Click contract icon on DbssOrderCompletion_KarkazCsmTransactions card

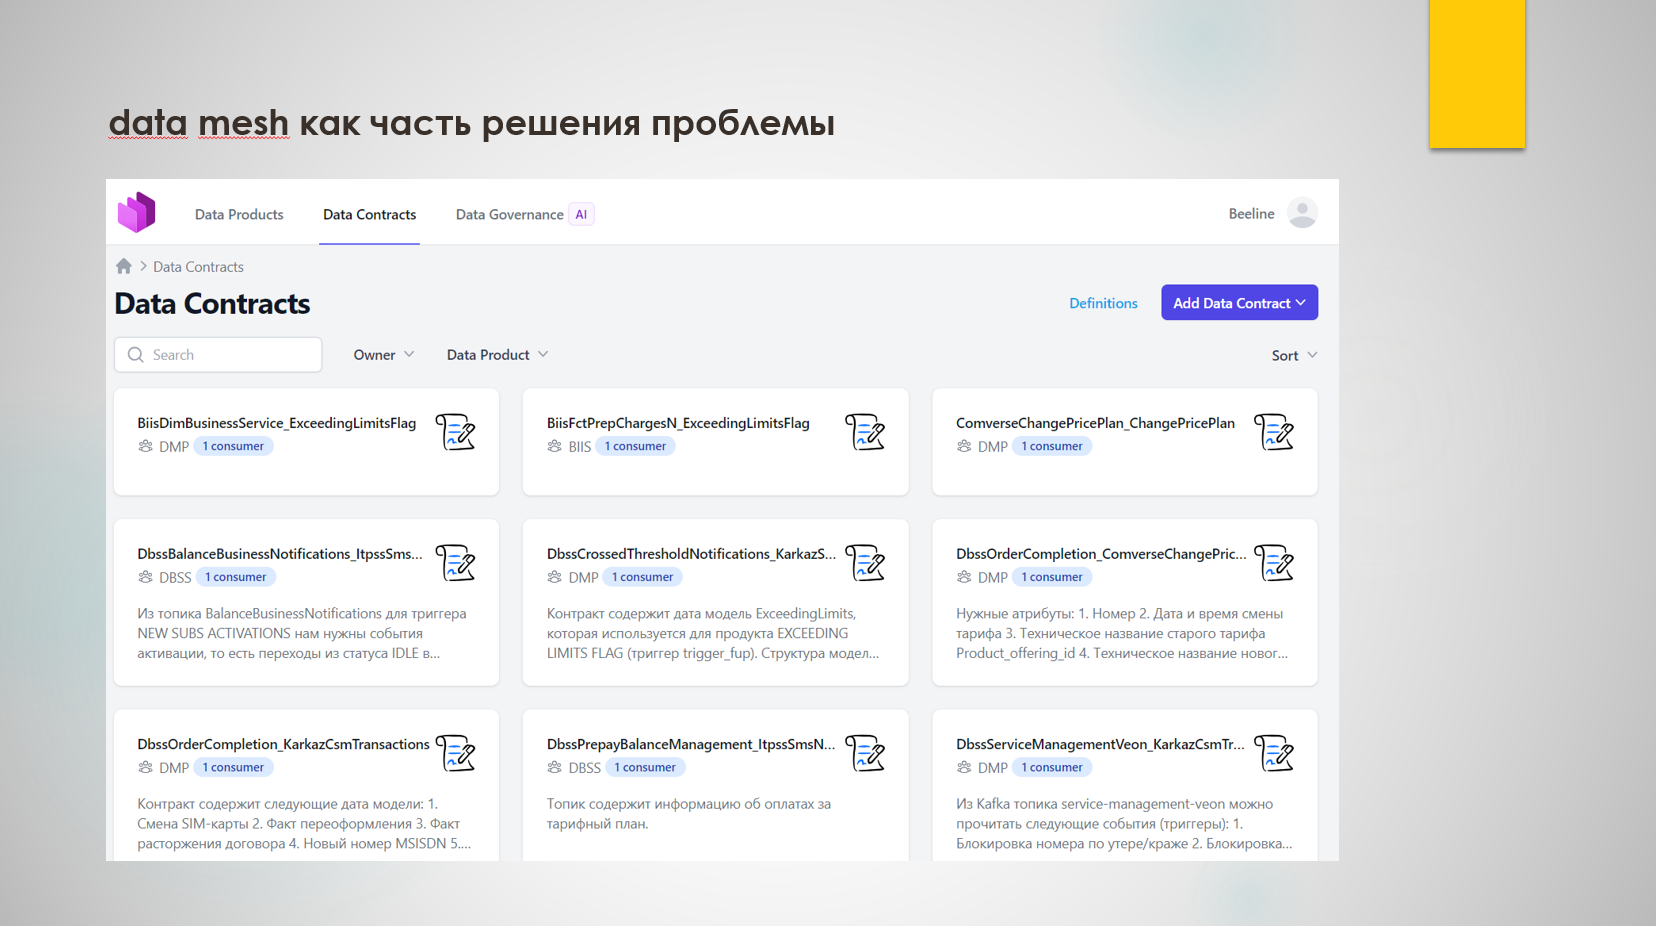pos(456,754)
